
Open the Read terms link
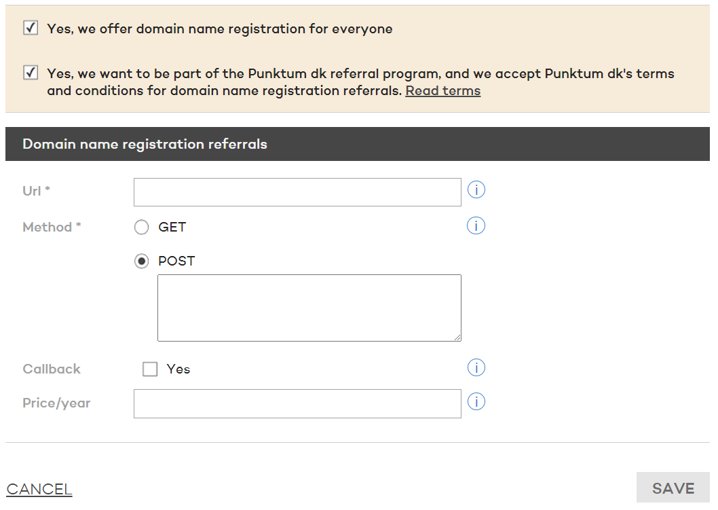point(442,91)
